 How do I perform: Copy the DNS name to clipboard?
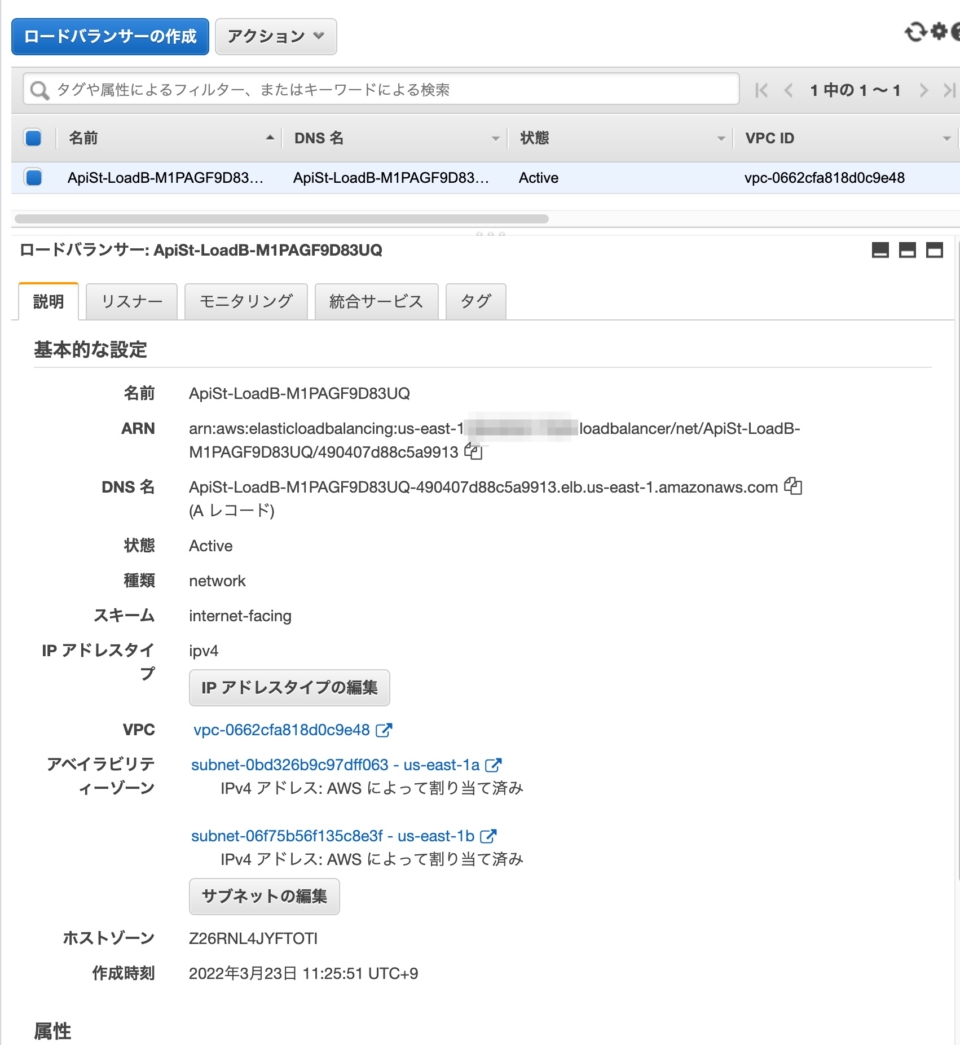[x=791, y=487]
